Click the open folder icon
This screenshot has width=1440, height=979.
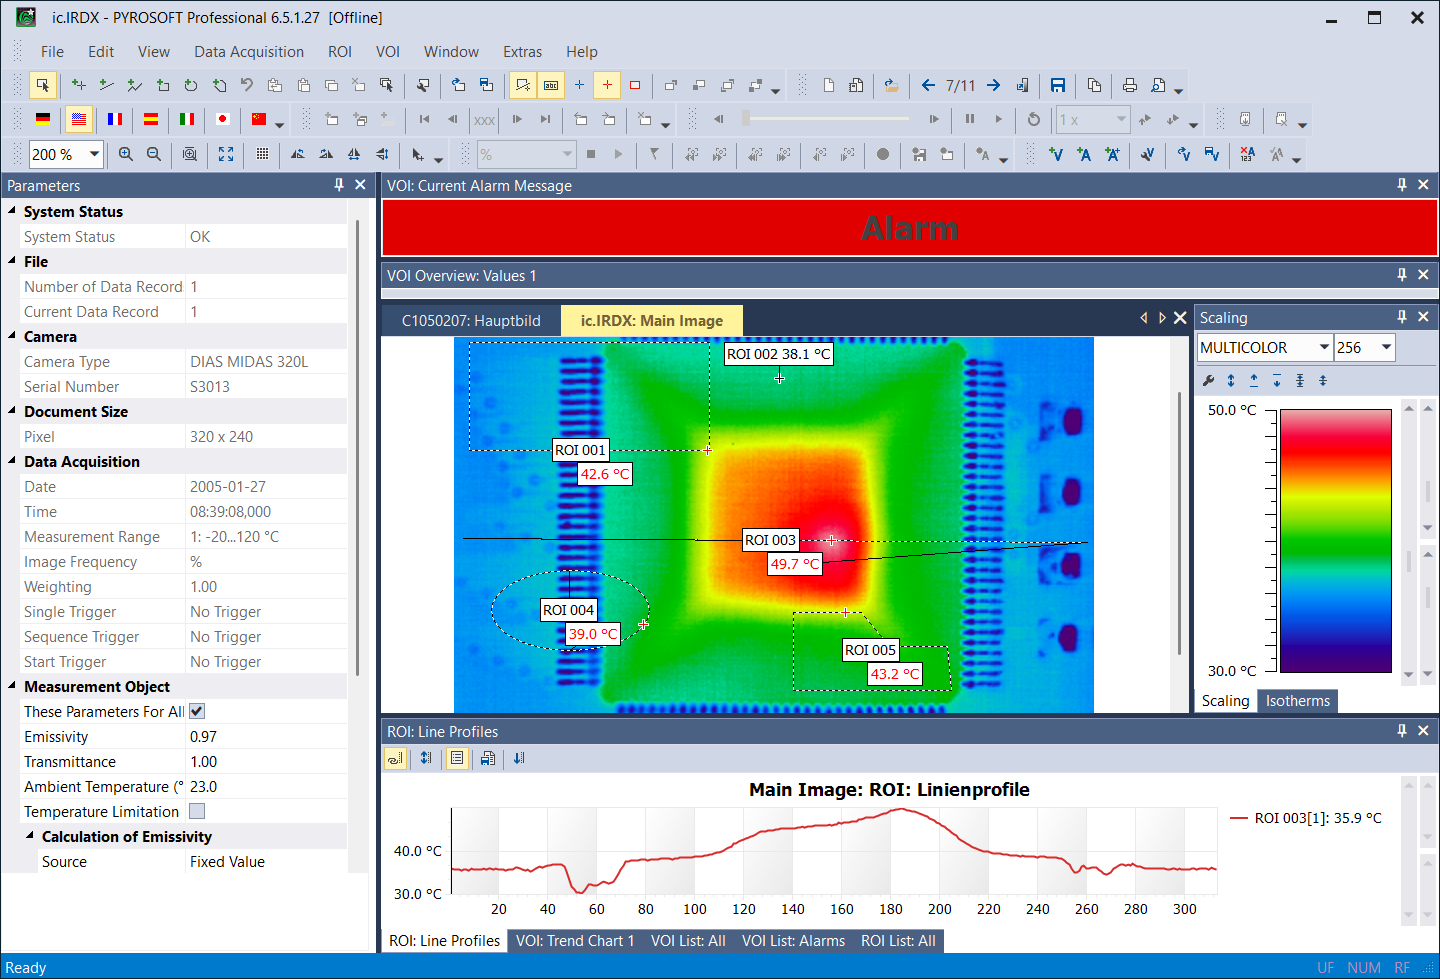tap(891, 85)
